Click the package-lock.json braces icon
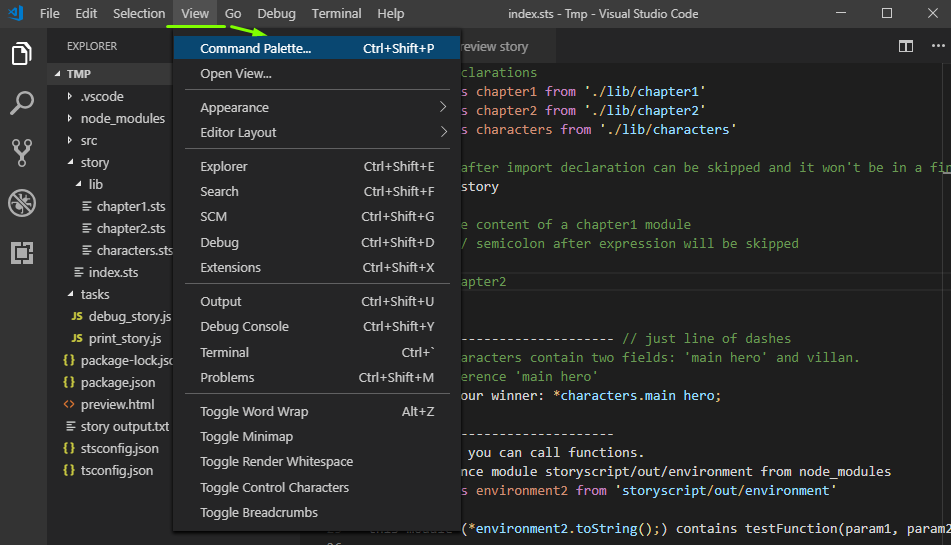 click(69, 361)
